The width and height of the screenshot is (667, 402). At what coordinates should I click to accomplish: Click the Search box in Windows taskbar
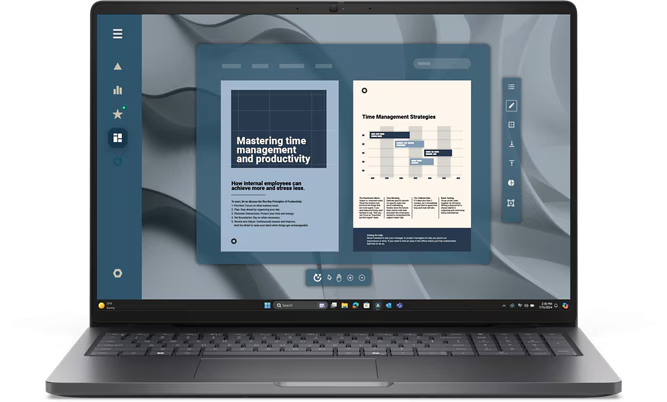(x=292, y=304)
